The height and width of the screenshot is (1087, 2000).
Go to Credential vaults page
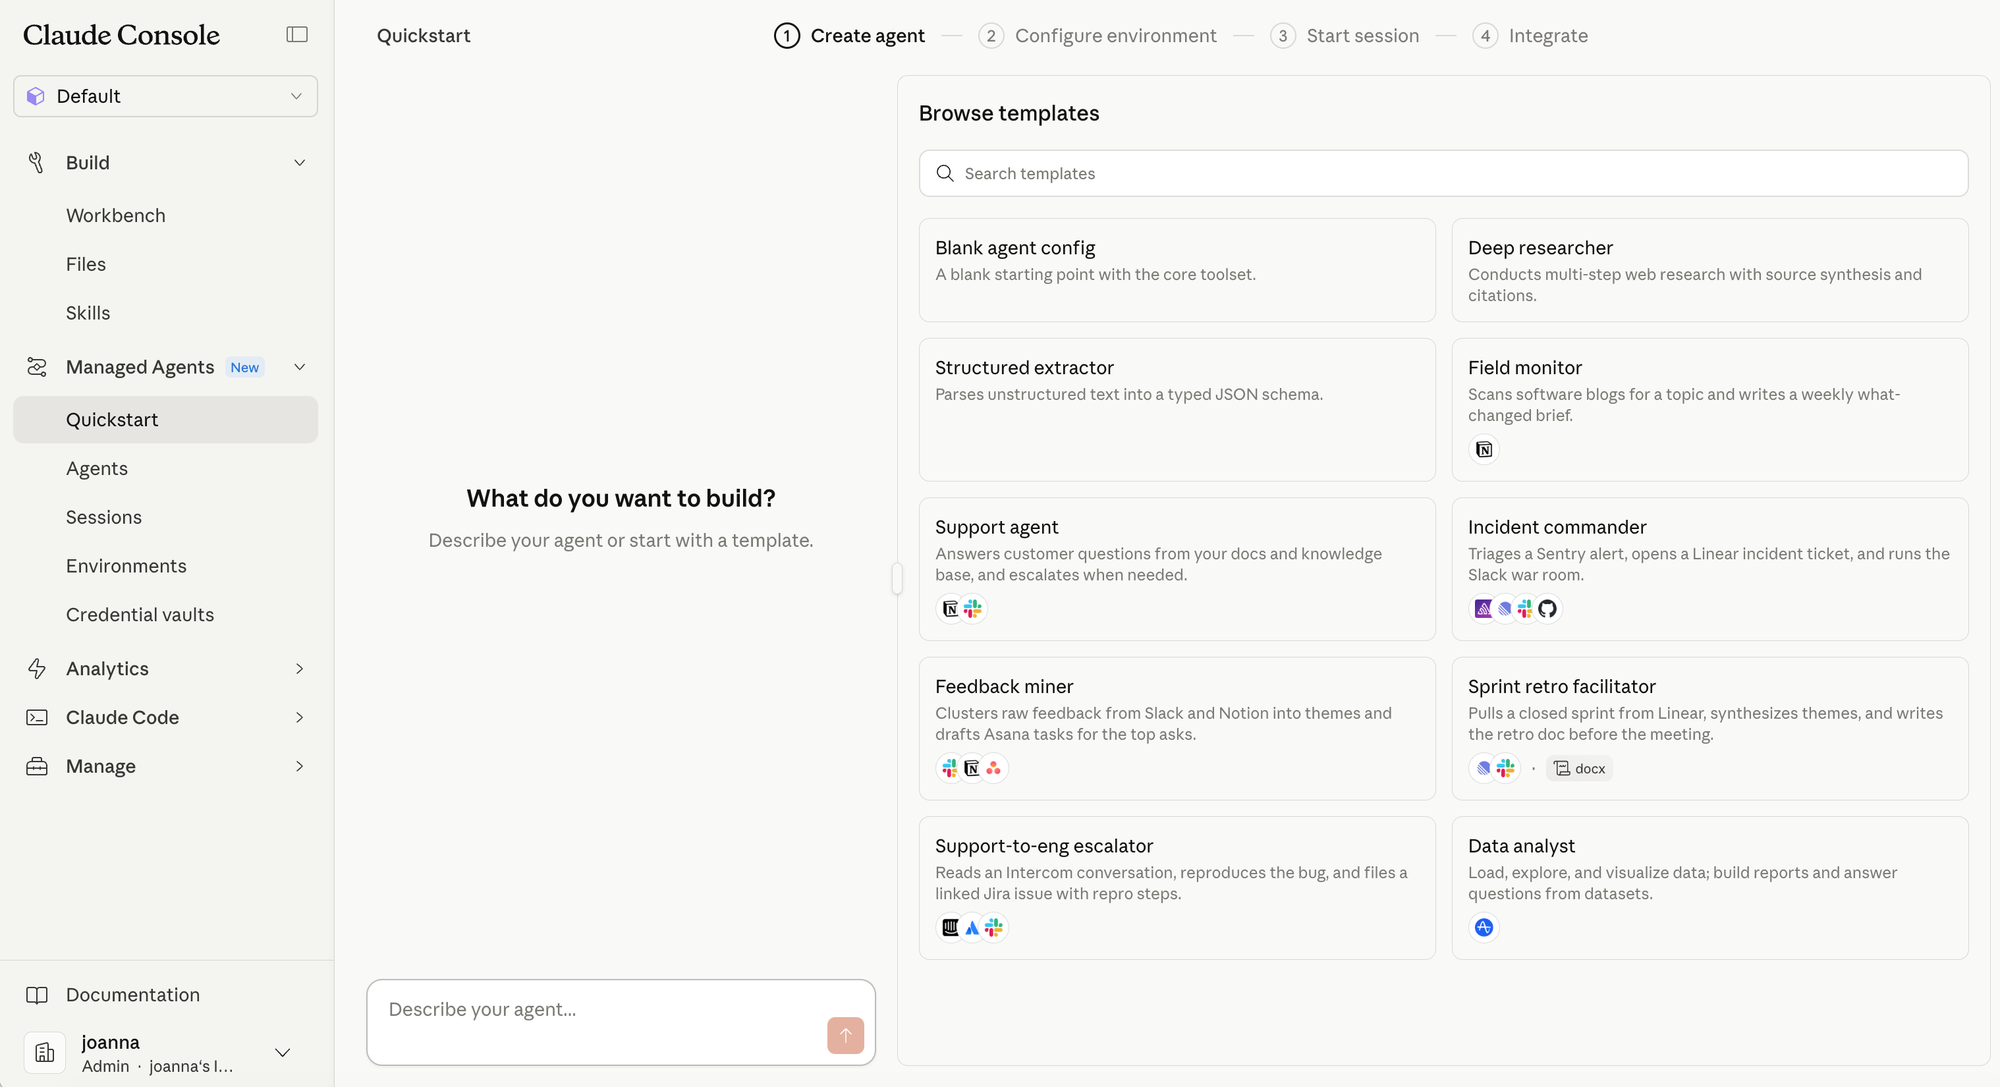[x=140, y=615]
